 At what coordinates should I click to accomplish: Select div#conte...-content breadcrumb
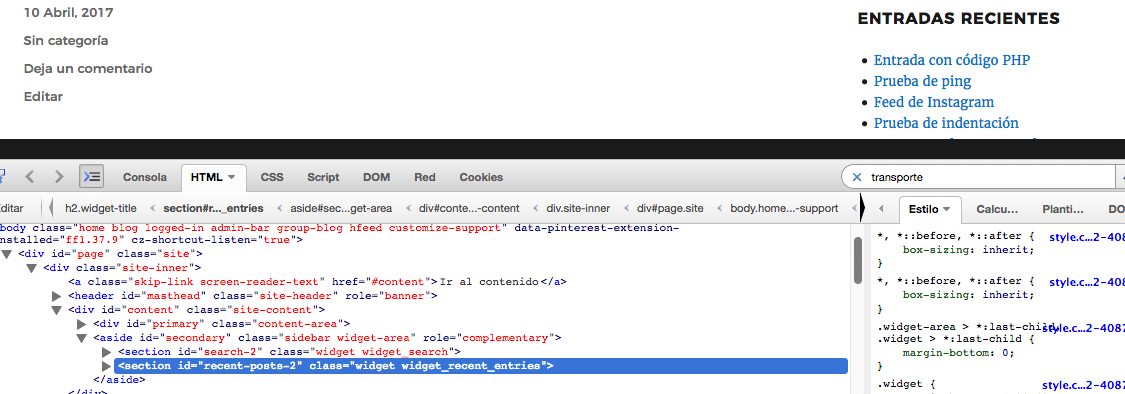point(469,208)
